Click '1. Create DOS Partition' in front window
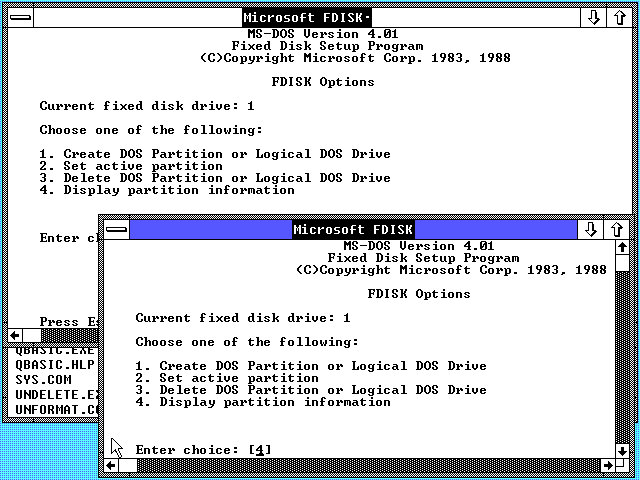The width and height of the screenshot is (640, 480). click(311, 366)
